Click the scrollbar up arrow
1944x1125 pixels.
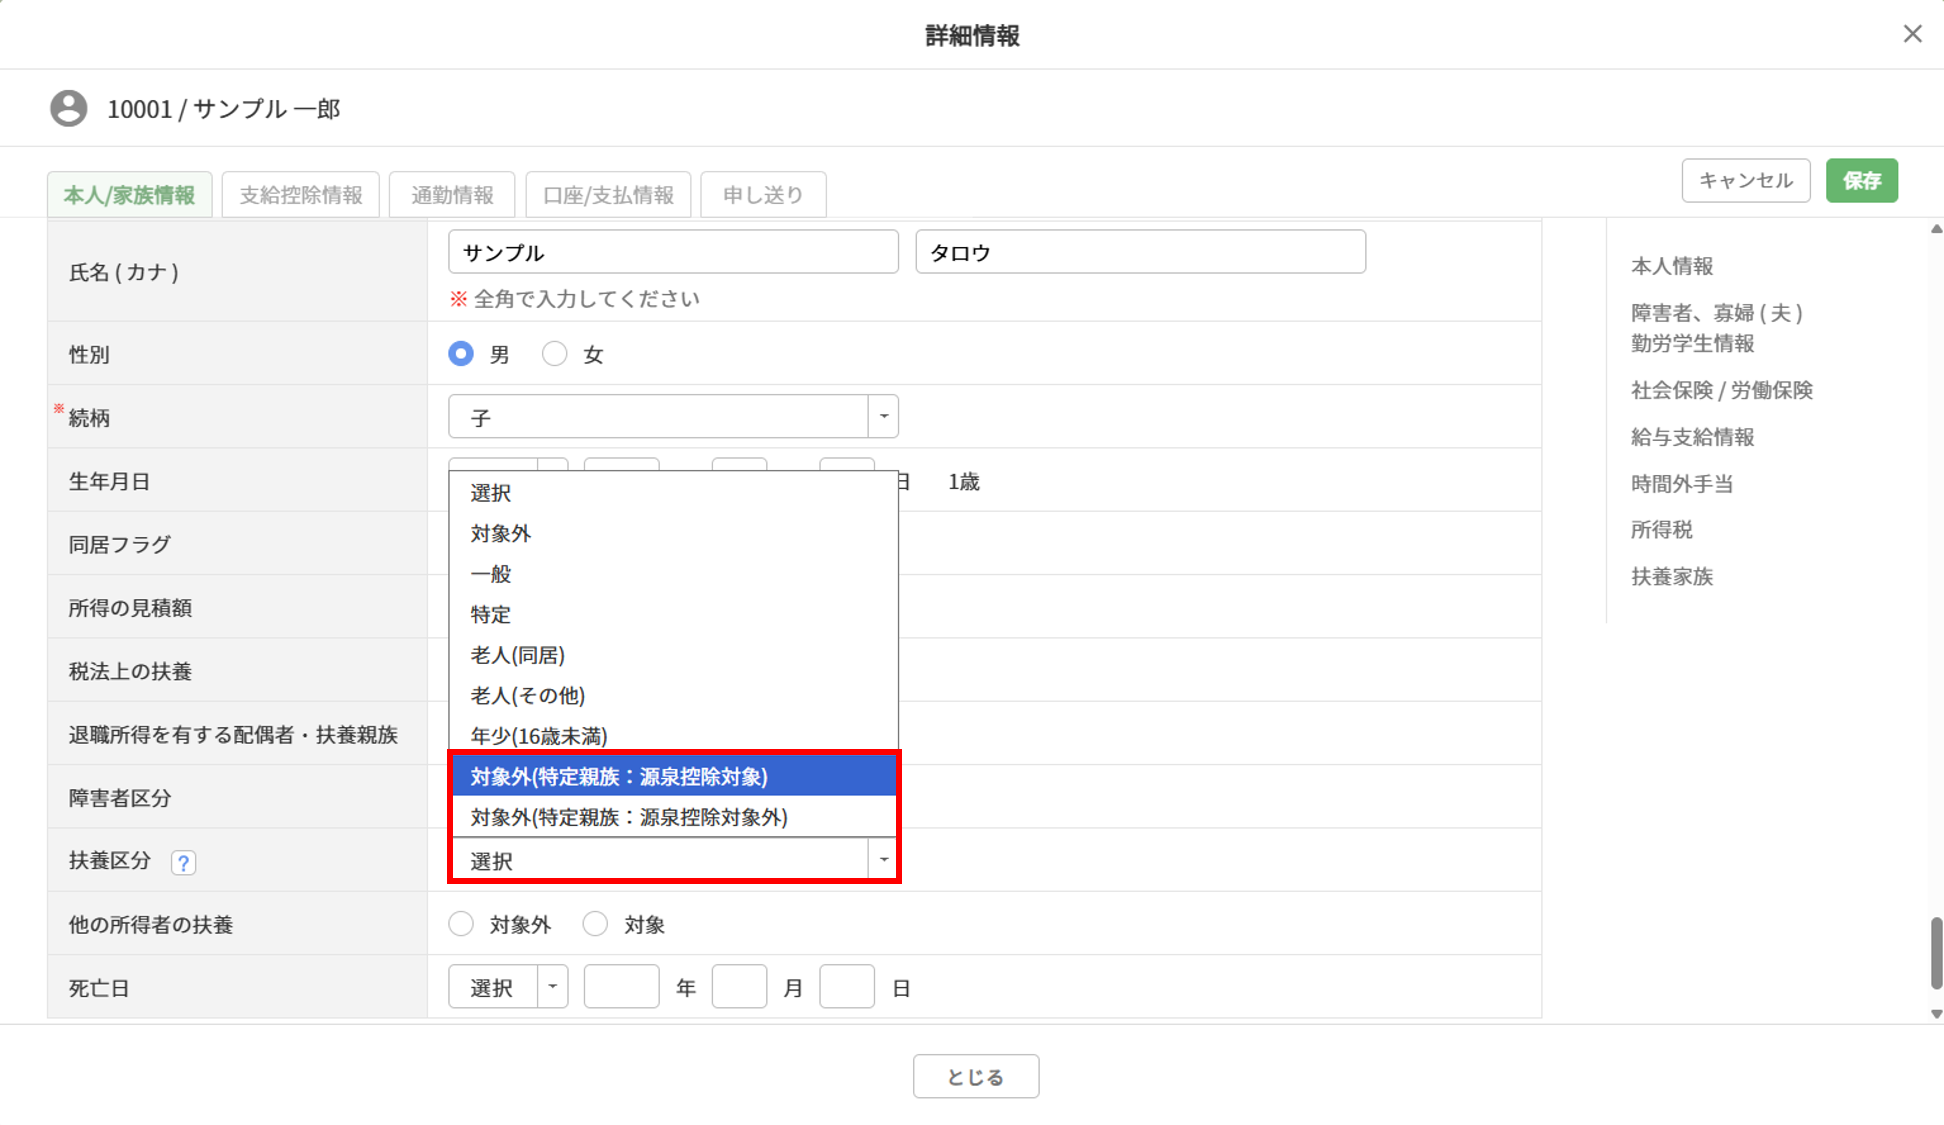(1936, 229)
